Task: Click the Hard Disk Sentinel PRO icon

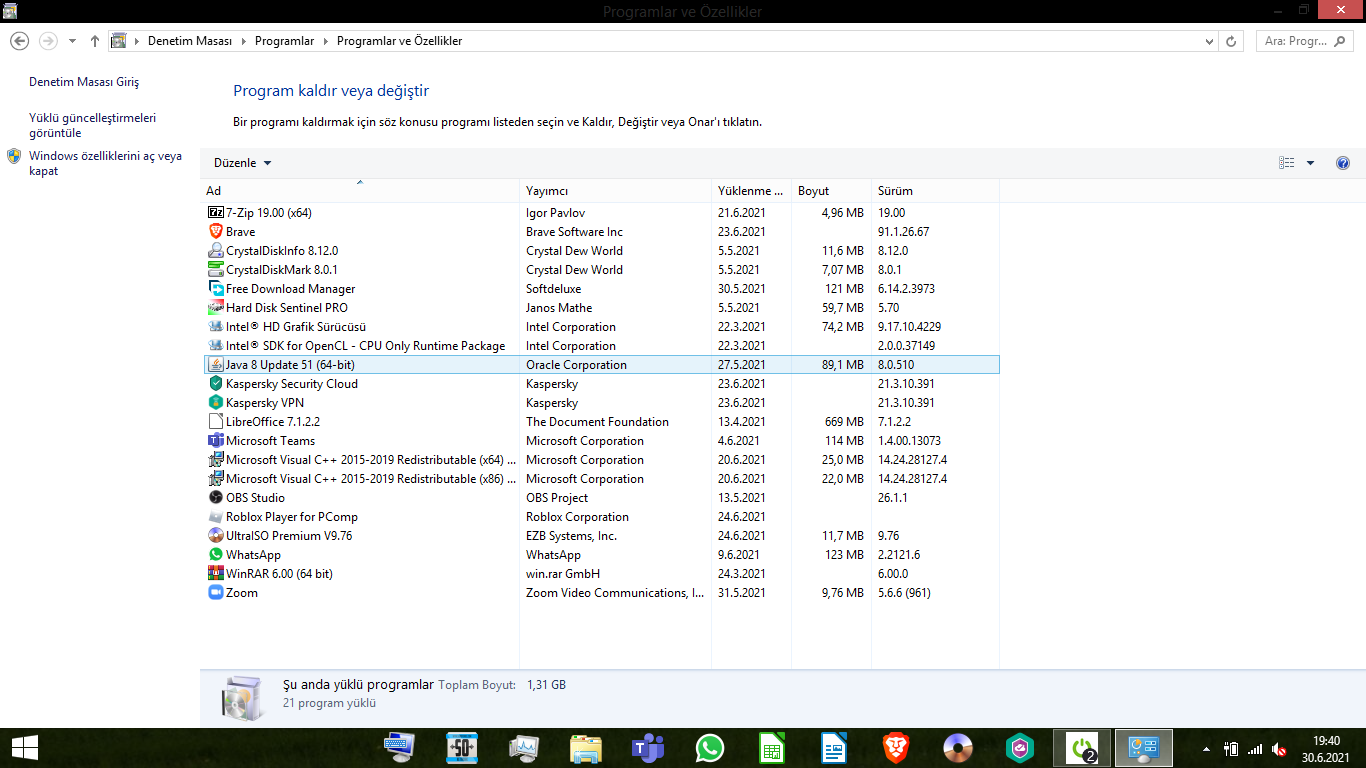Action: tap(216, 307)
